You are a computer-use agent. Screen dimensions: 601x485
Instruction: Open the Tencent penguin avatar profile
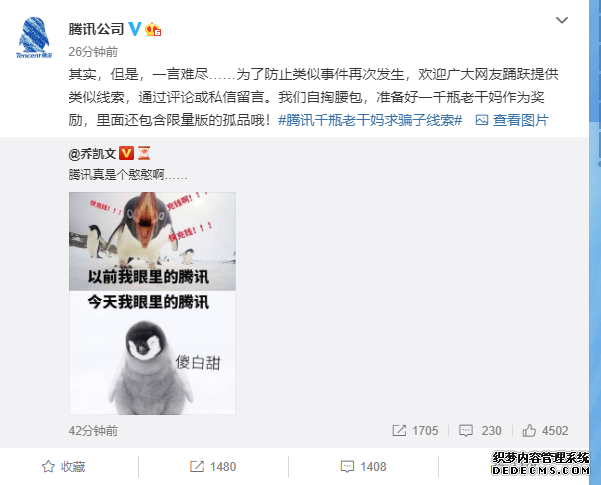click(34, 38)
